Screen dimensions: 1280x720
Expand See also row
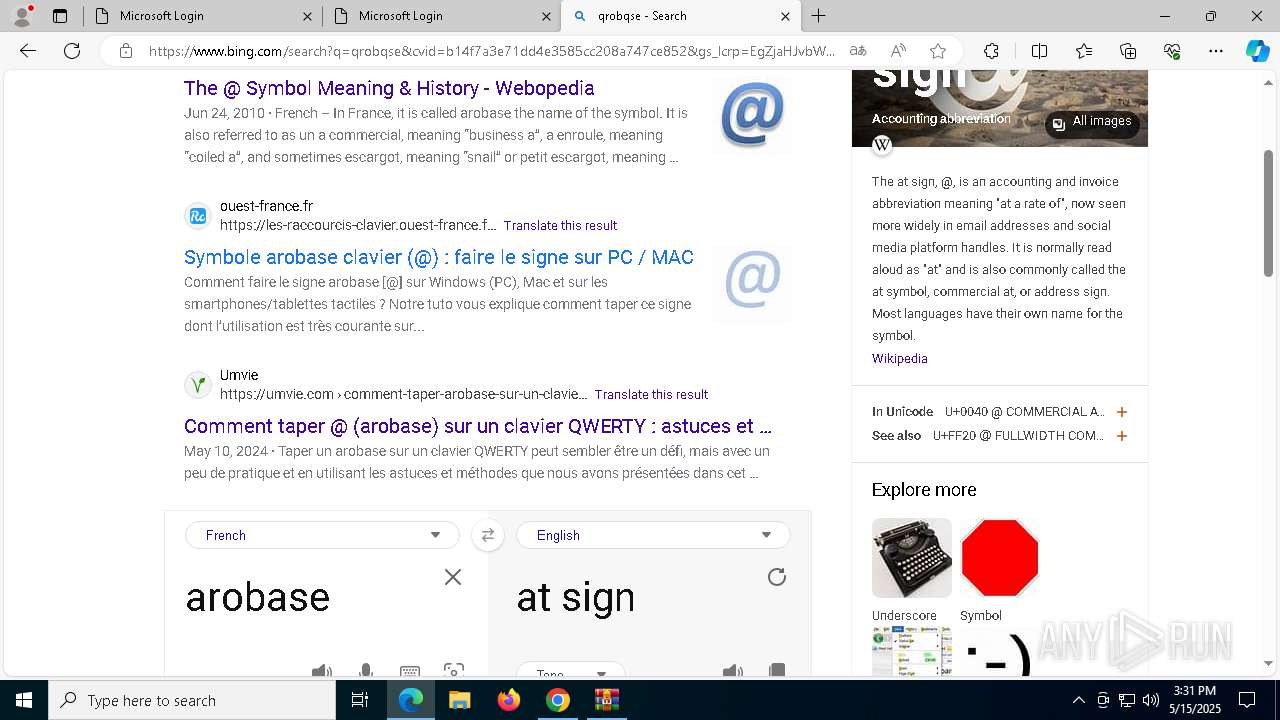(1122, 436)
